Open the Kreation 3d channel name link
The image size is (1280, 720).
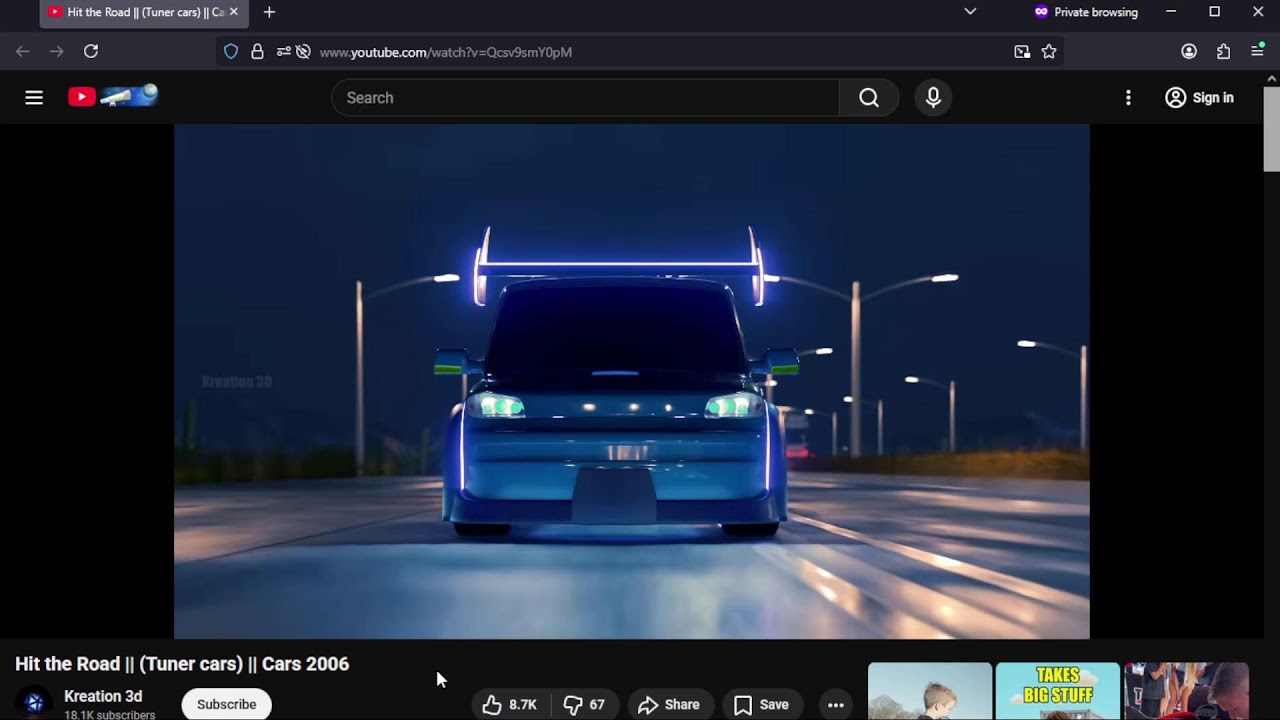click(103, 696)
